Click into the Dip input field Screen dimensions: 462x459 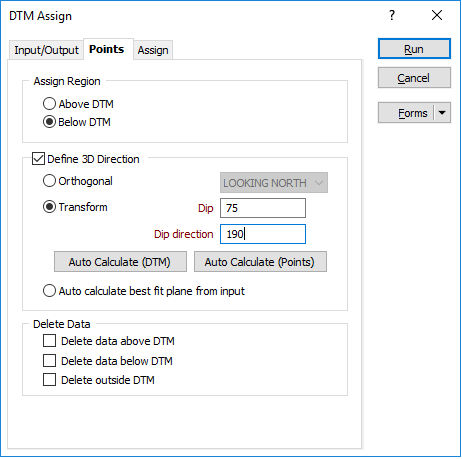coord(263,208)
